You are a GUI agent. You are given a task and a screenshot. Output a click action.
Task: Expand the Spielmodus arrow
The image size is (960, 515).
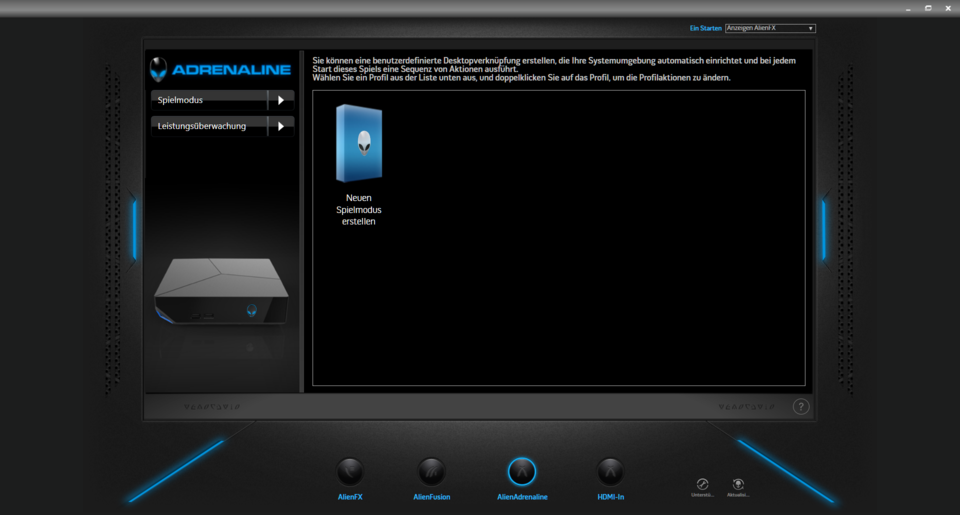281,100
